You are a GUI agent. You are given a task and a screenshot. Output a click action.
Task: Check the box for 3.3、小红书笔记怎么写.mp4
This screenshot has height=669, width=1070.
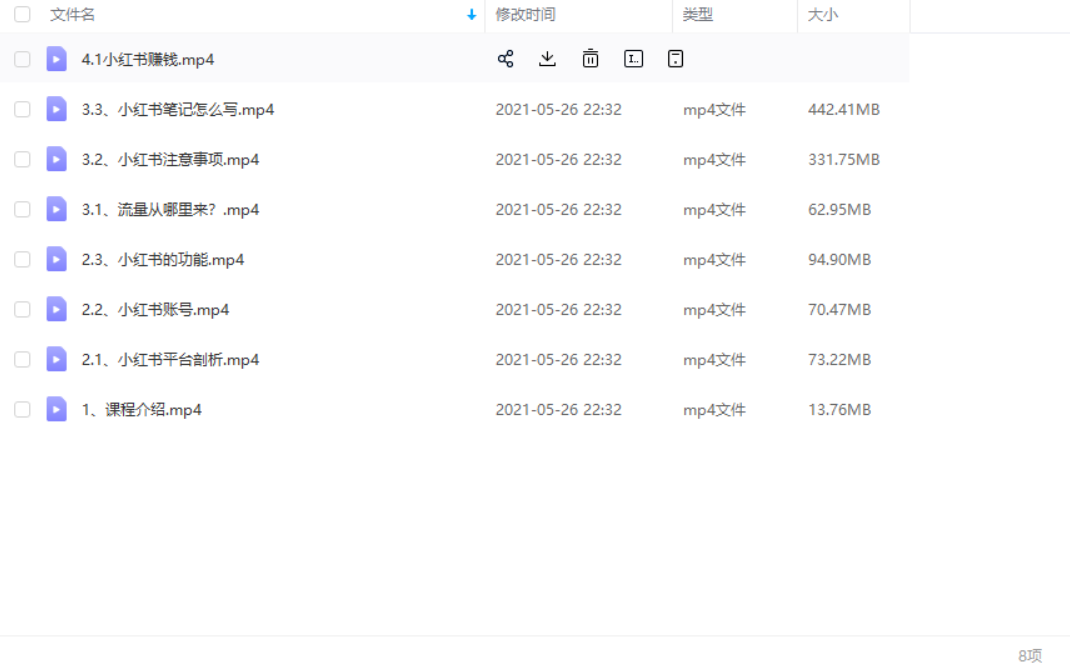pyautogui.click(x=22, y=109)
